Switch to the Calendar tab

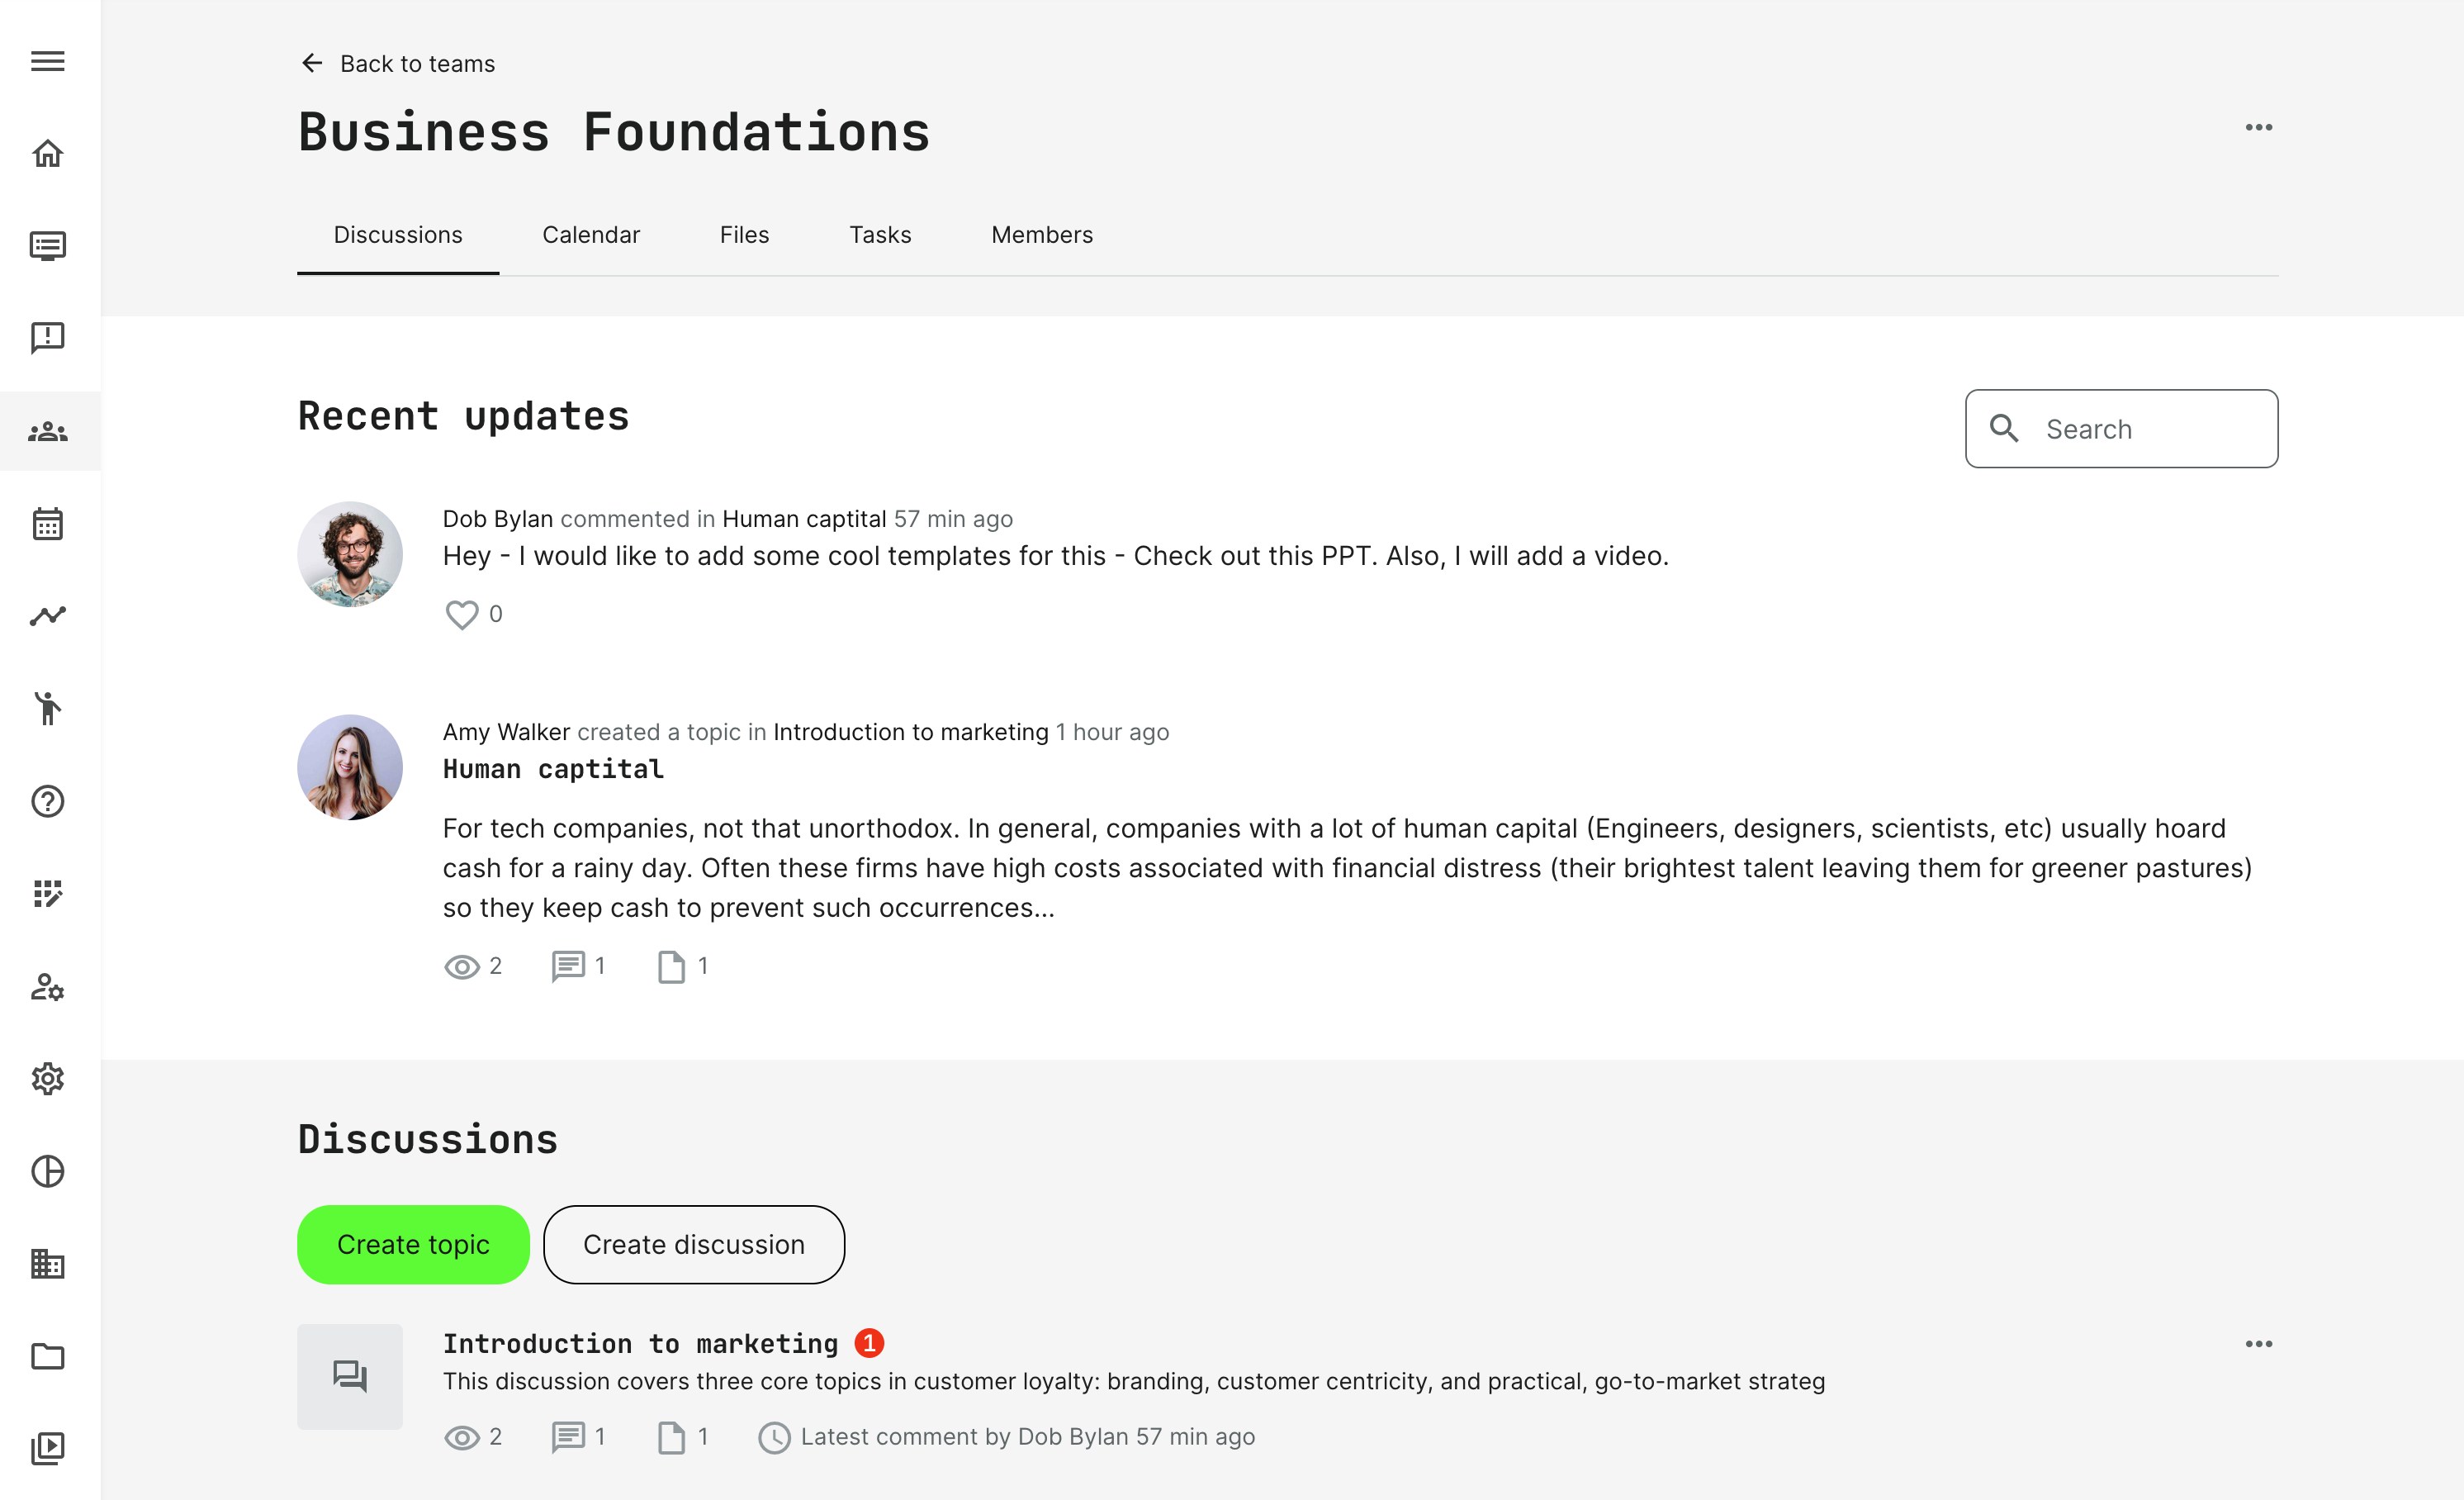click(x=590, y=235)
